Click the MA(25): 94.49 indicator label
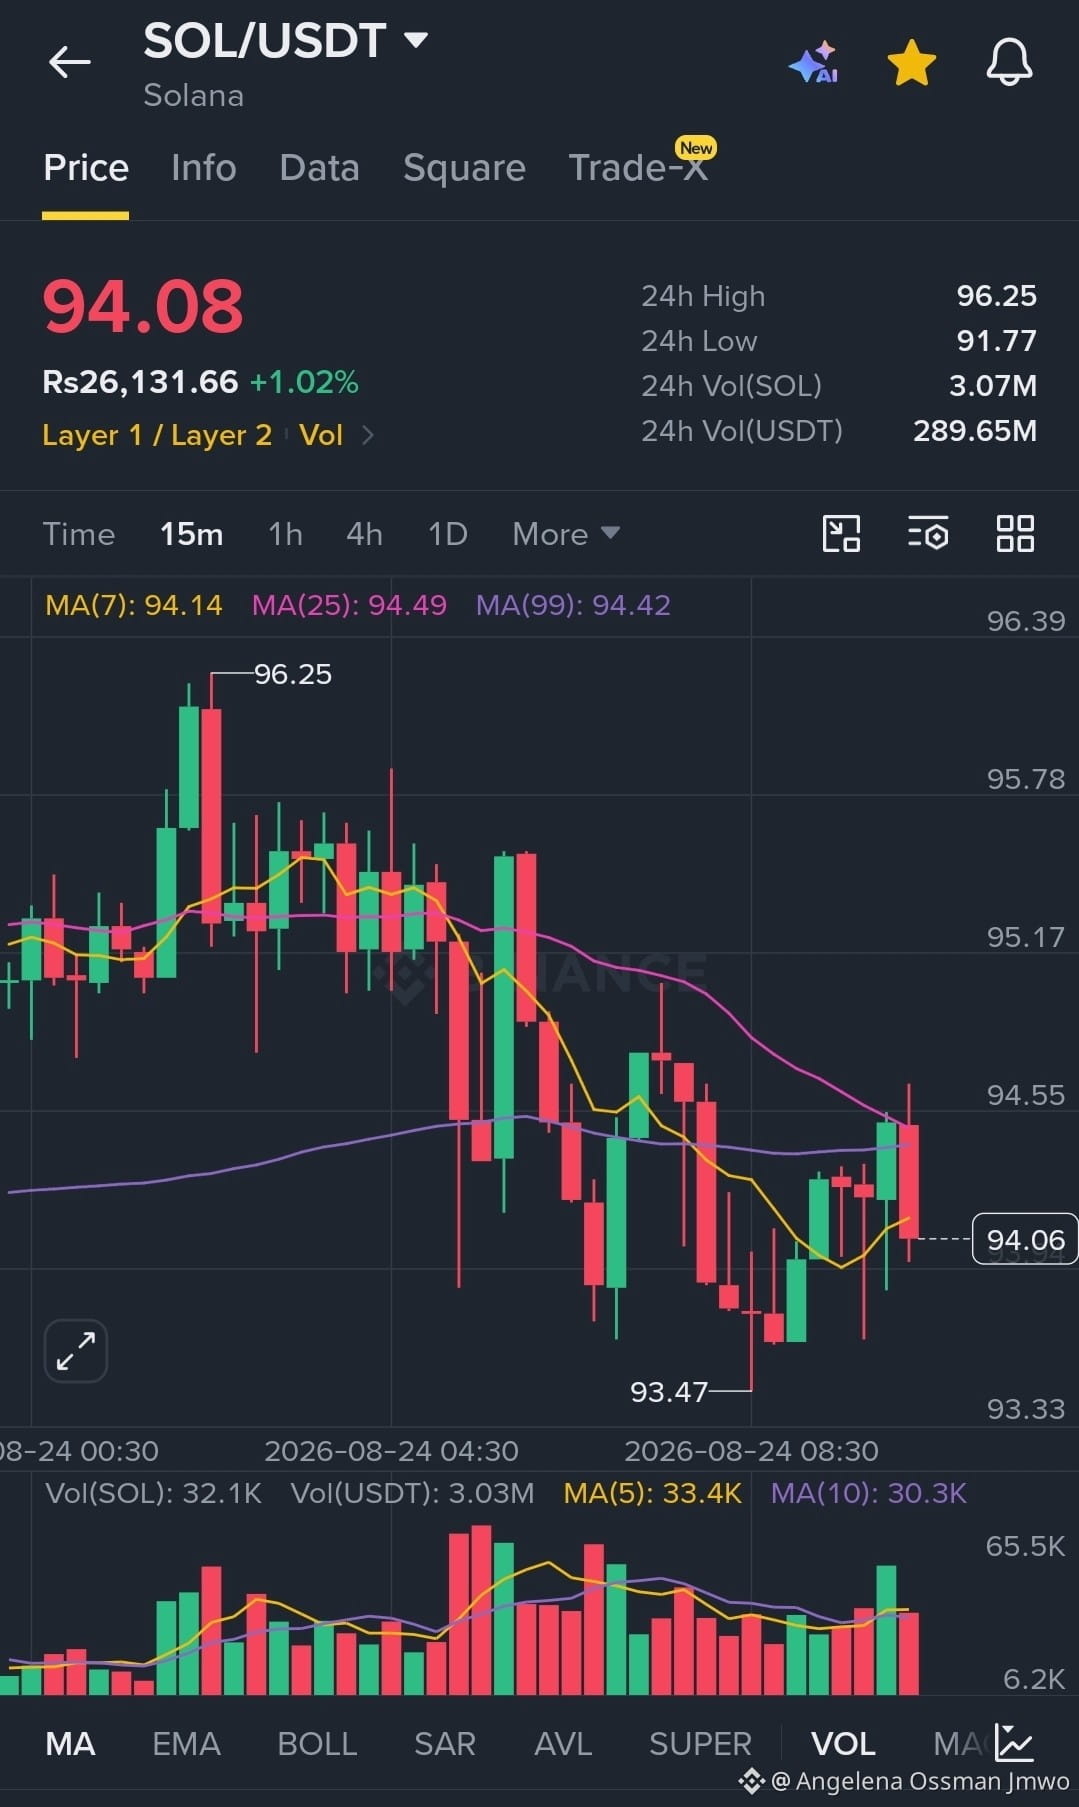 click(349, 605)
